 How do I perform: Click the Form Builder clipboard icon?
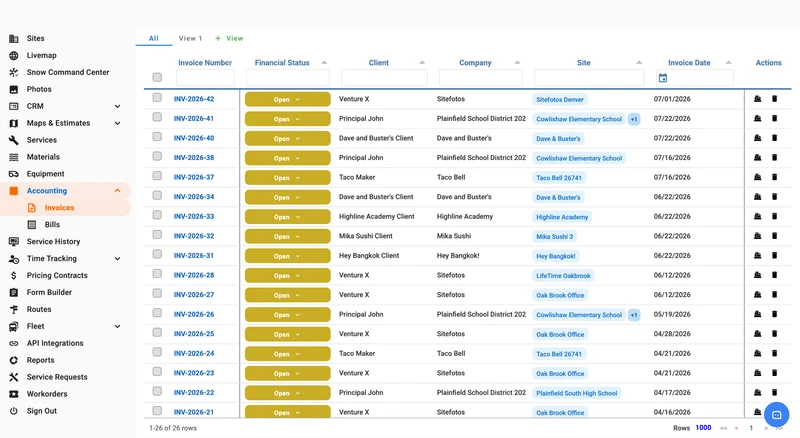pyautogui.click(x=14, y=293)
